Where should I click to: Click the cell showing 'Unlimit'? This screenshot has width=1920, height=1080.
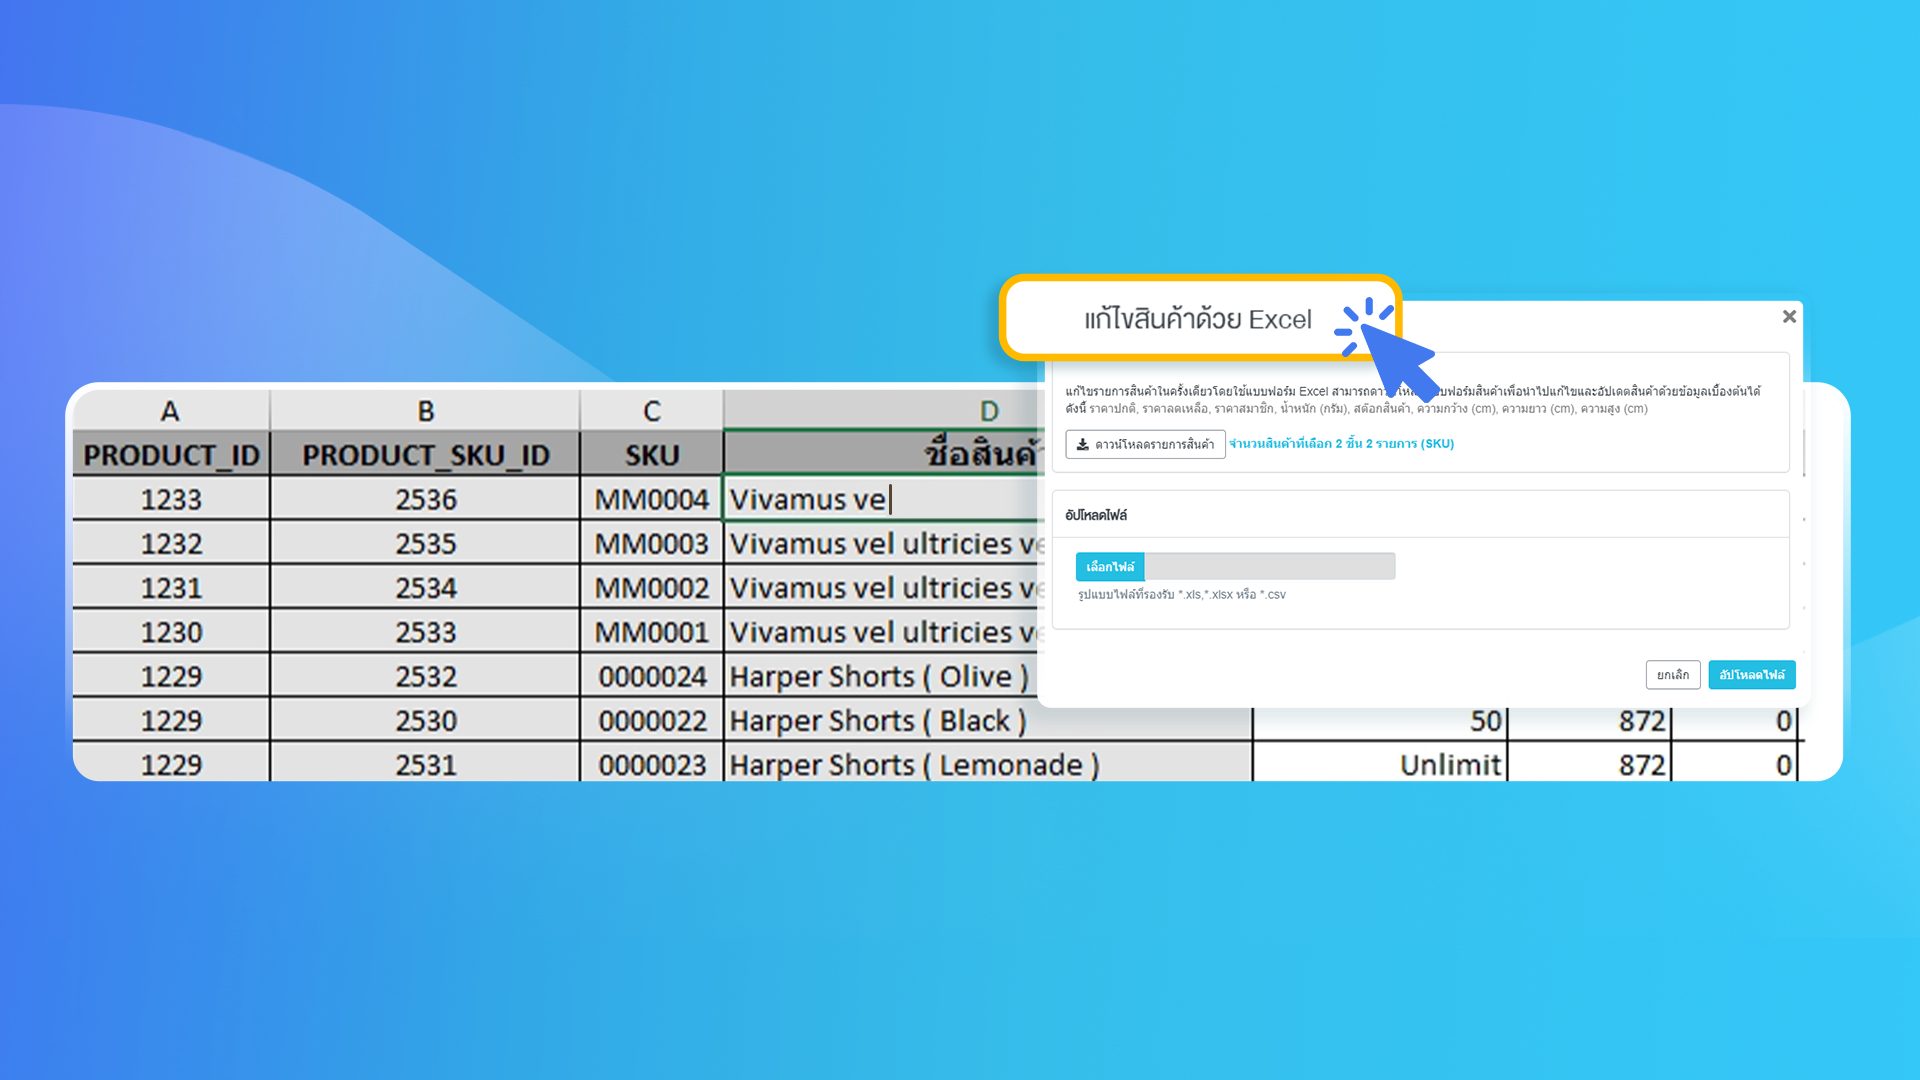[1449, 765]
